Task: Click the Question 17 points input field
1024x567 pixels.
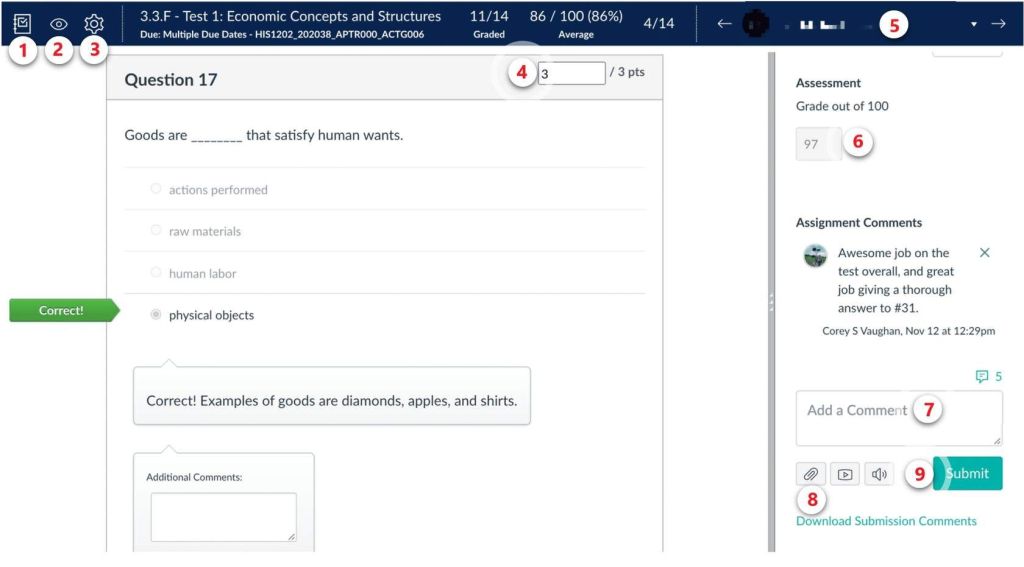Action: pyautogui.click(x=571, y=73)
